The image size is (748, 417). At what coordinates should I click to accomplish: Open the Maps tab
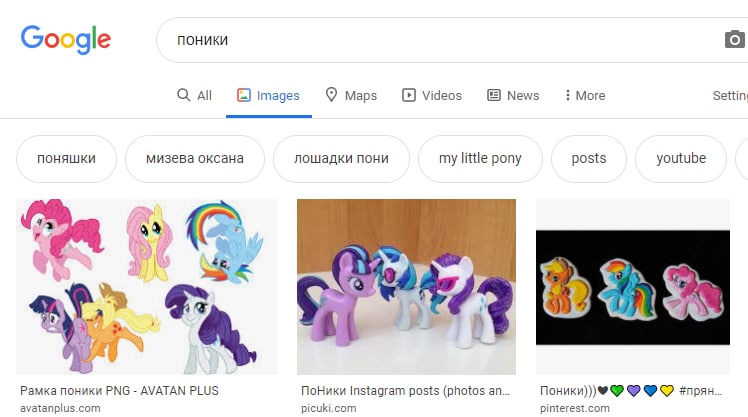tap(351, 95)
